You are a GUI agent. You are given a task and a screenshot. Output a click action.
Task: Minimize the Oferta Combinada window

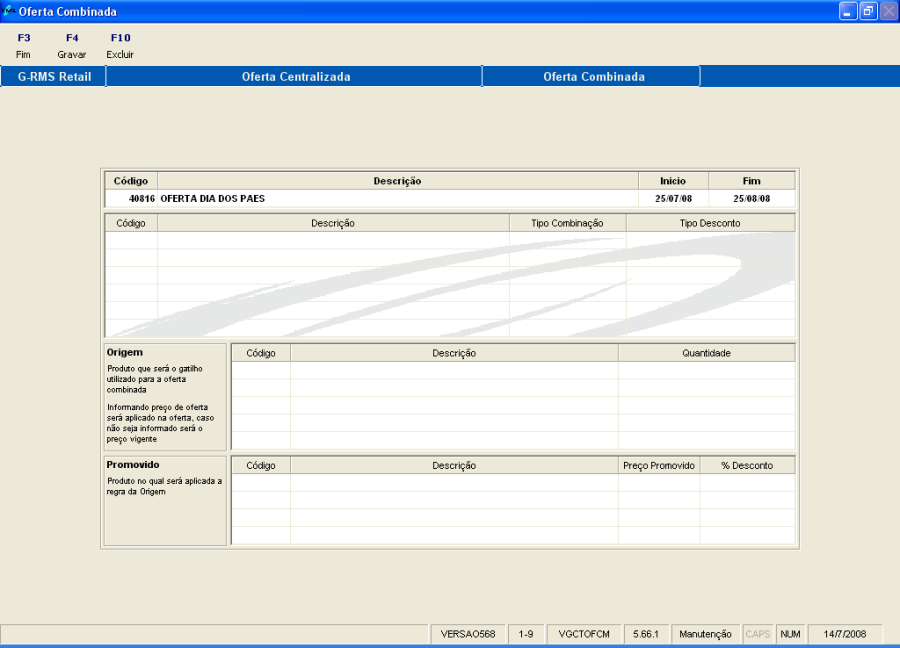tap(848, 11)
